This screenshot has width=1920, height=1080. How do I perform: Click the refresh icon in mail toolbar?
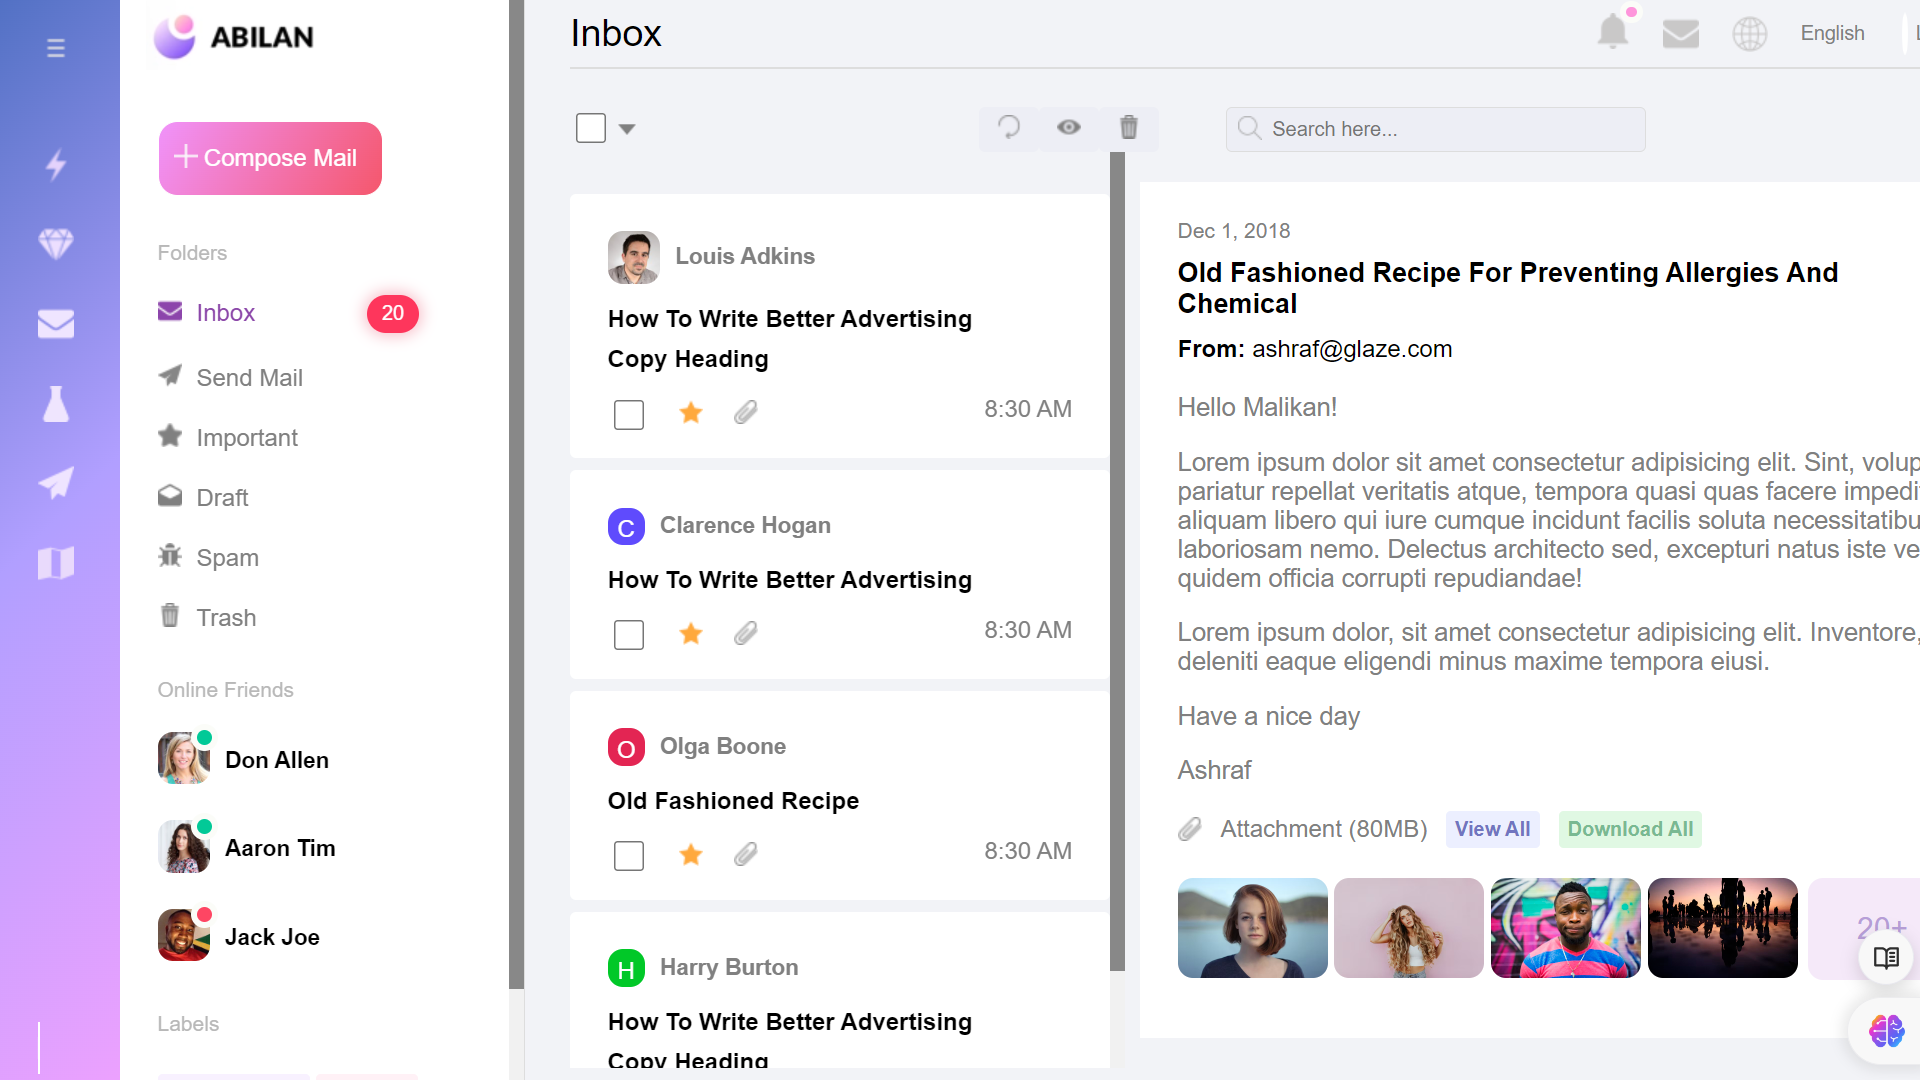pyautogui.click(x=1009, y=127)
